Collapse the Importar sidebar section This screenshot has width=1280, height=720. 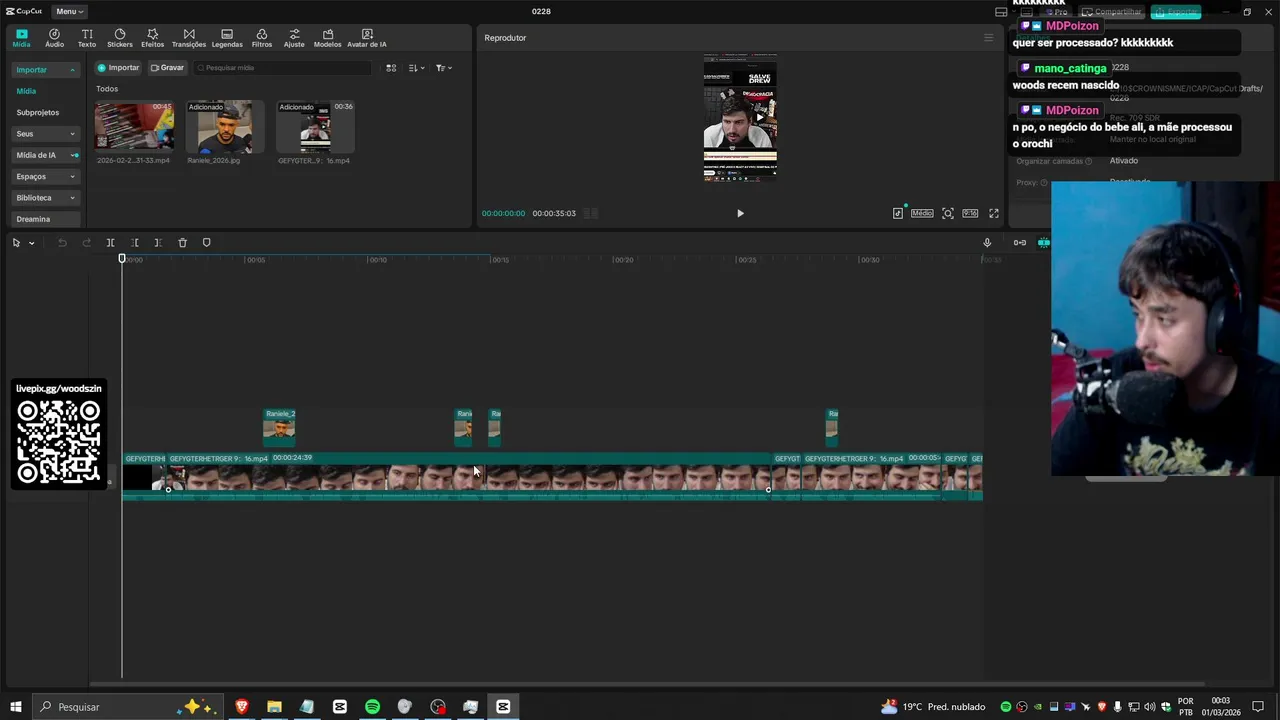point(45,70)
